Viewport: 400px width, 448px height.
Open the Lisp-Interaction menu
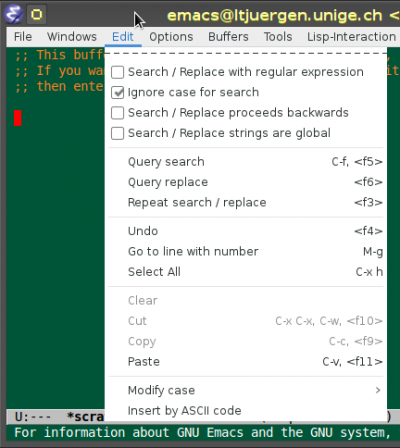coord(351,37)
